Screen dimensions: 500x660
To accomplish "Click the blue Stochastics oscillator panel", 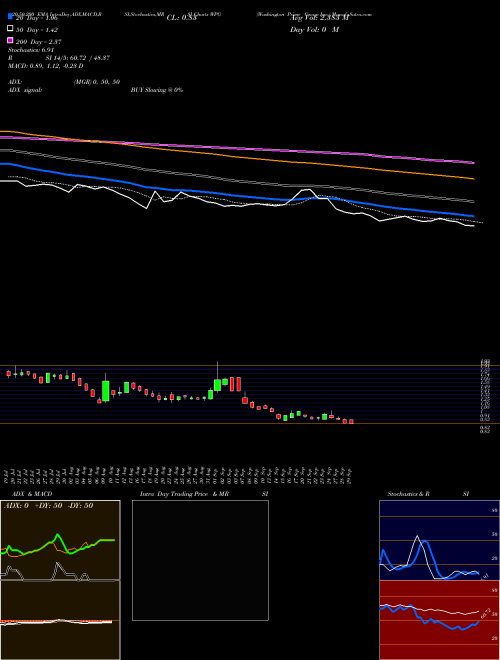I will [439, 540].
